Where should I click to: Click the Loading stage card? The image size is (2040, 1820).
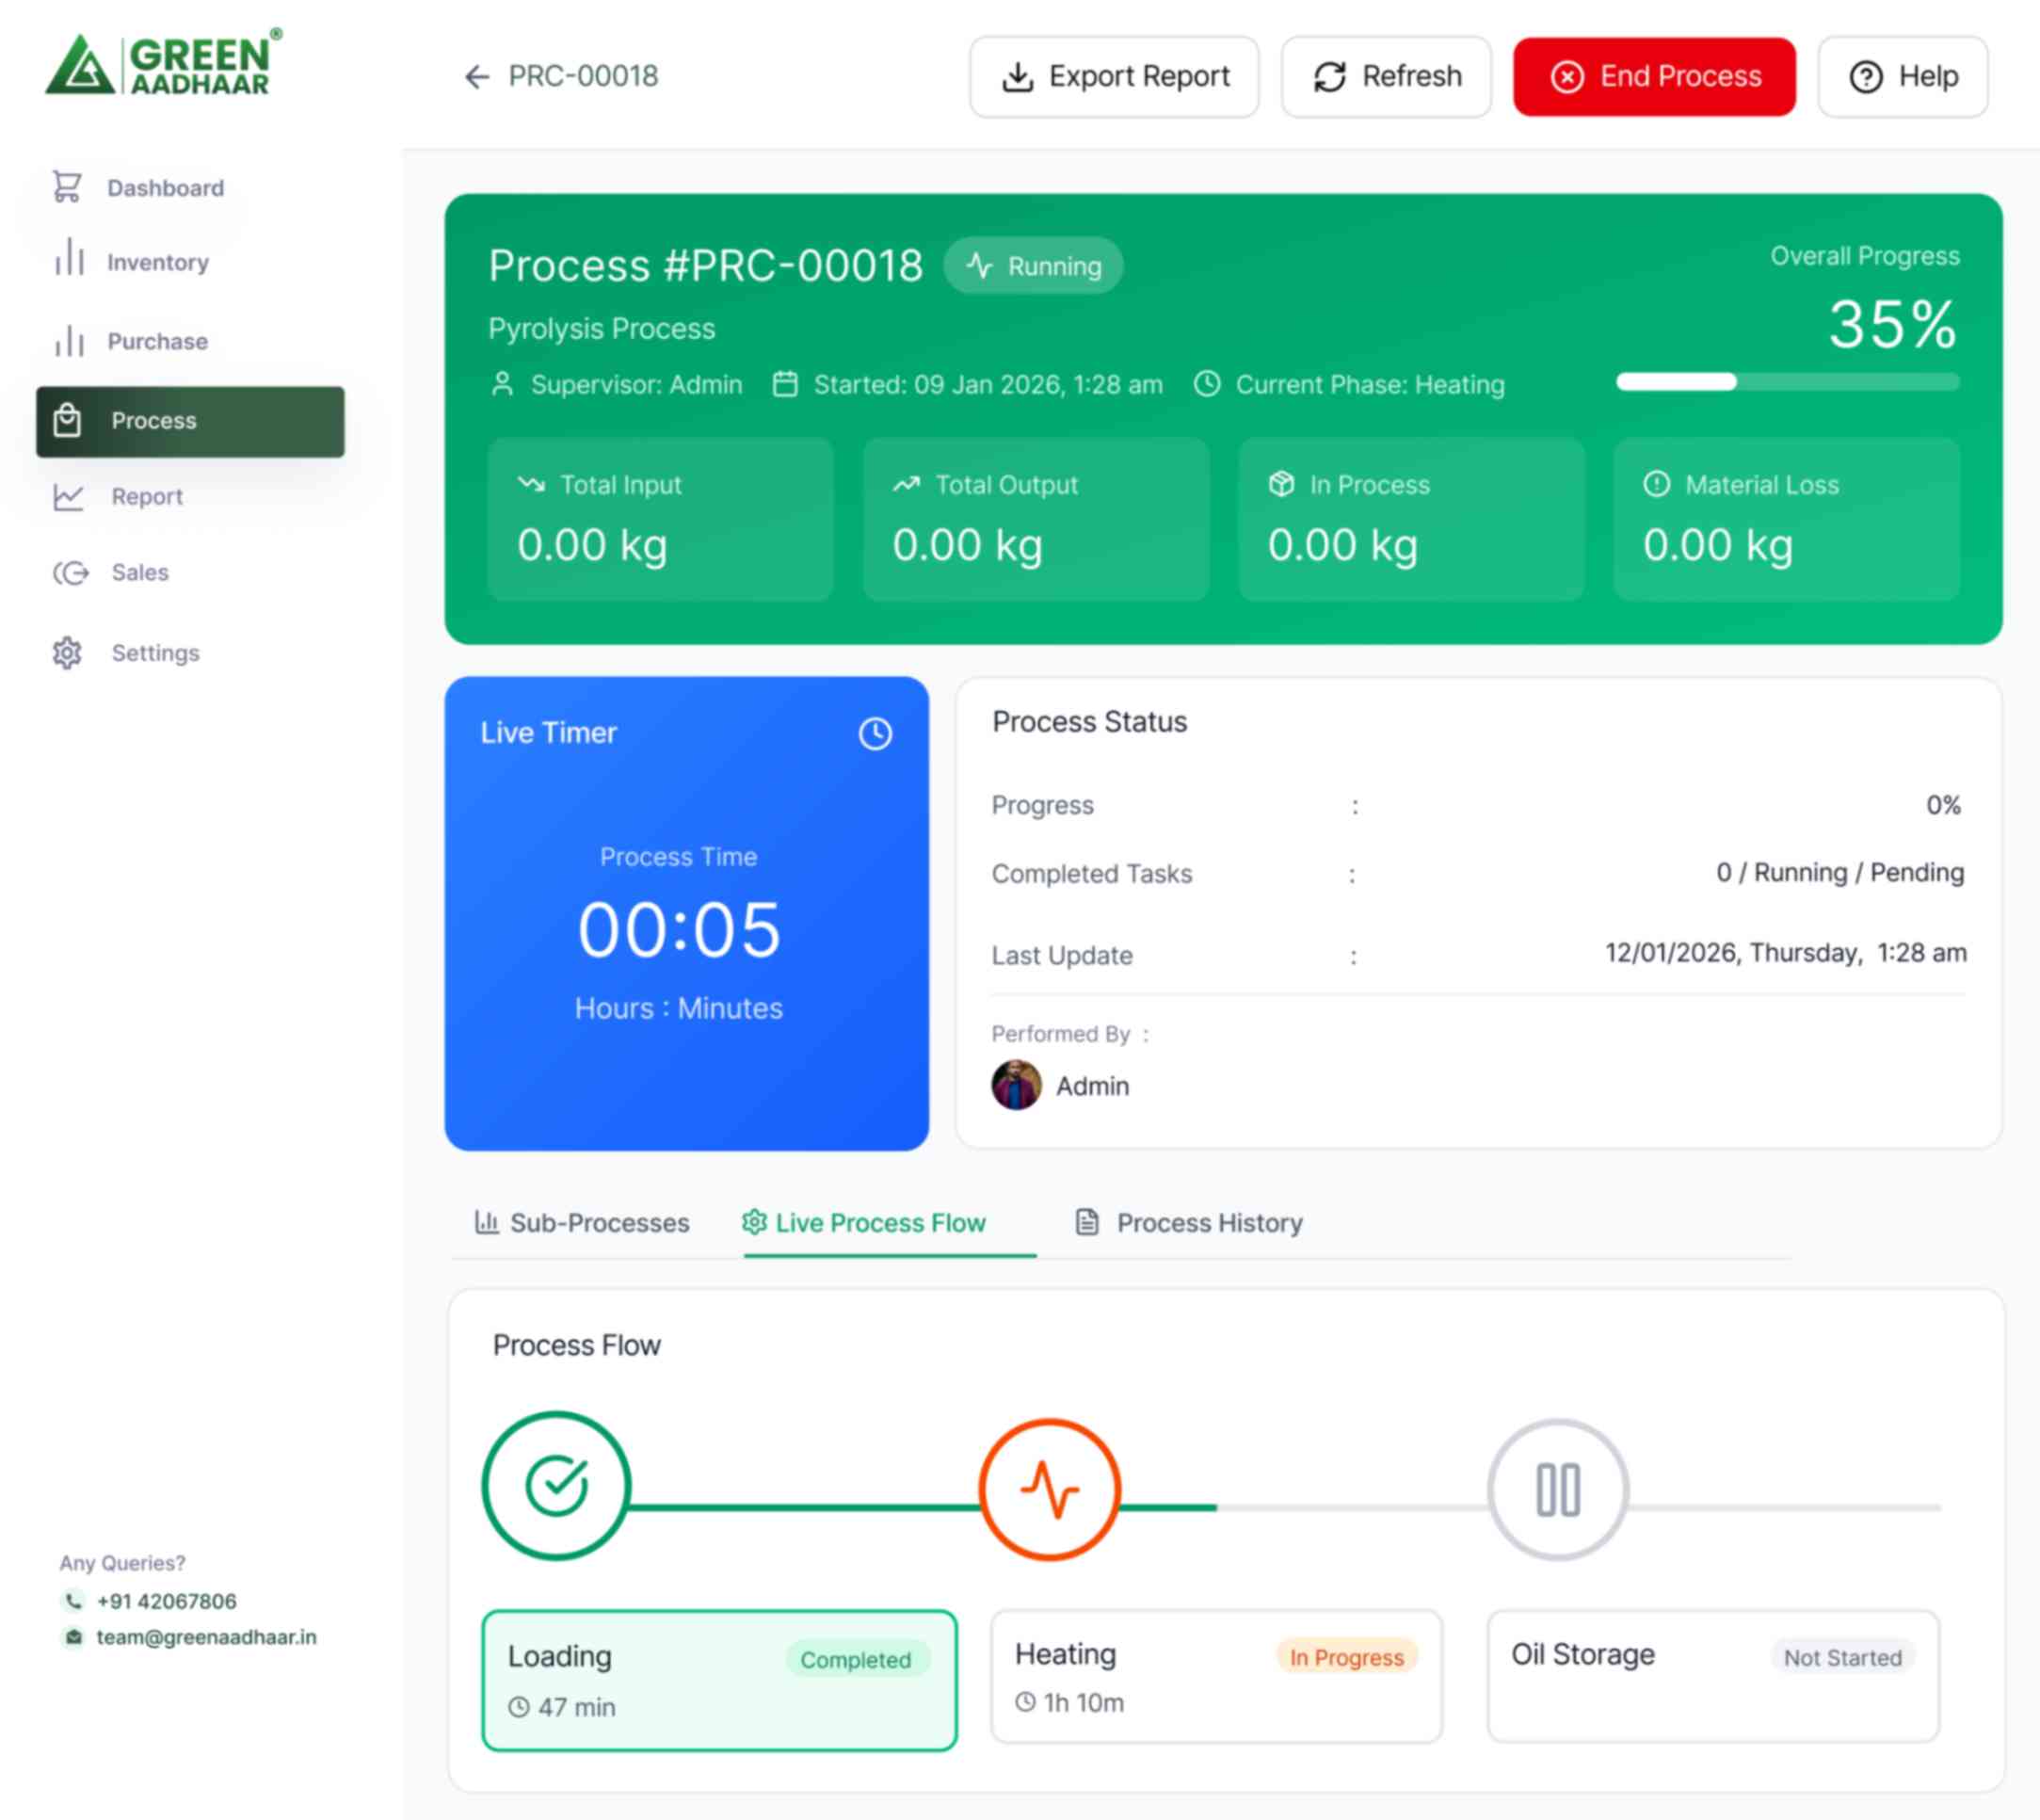tap(719, 1680)
